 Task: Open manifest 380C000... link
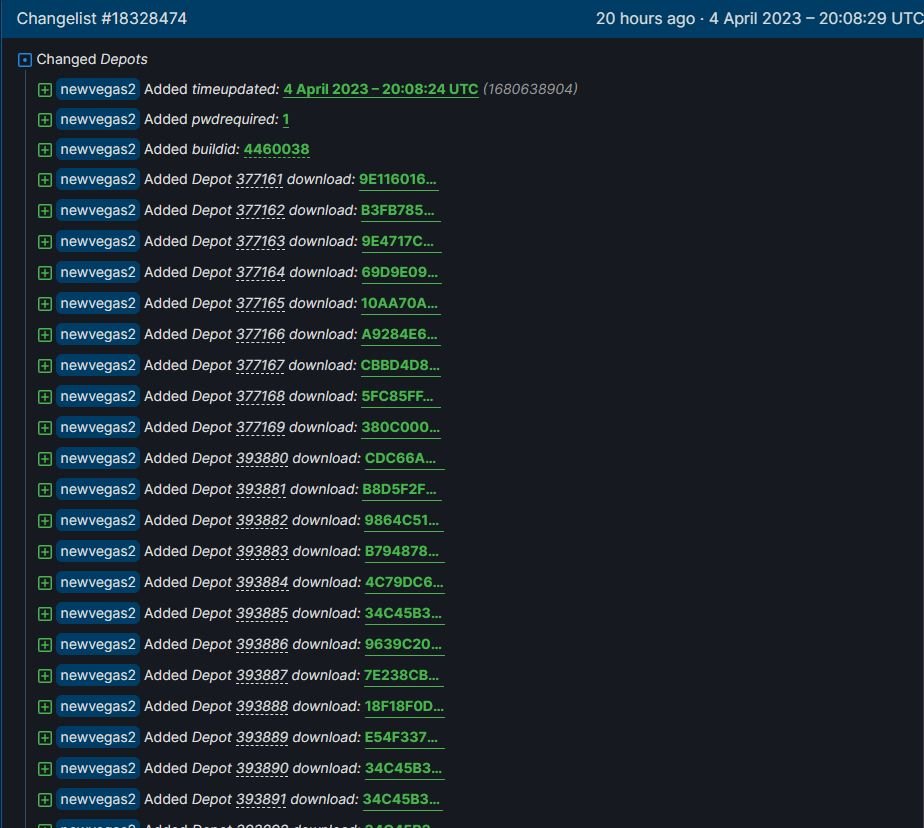coord(400,428)
